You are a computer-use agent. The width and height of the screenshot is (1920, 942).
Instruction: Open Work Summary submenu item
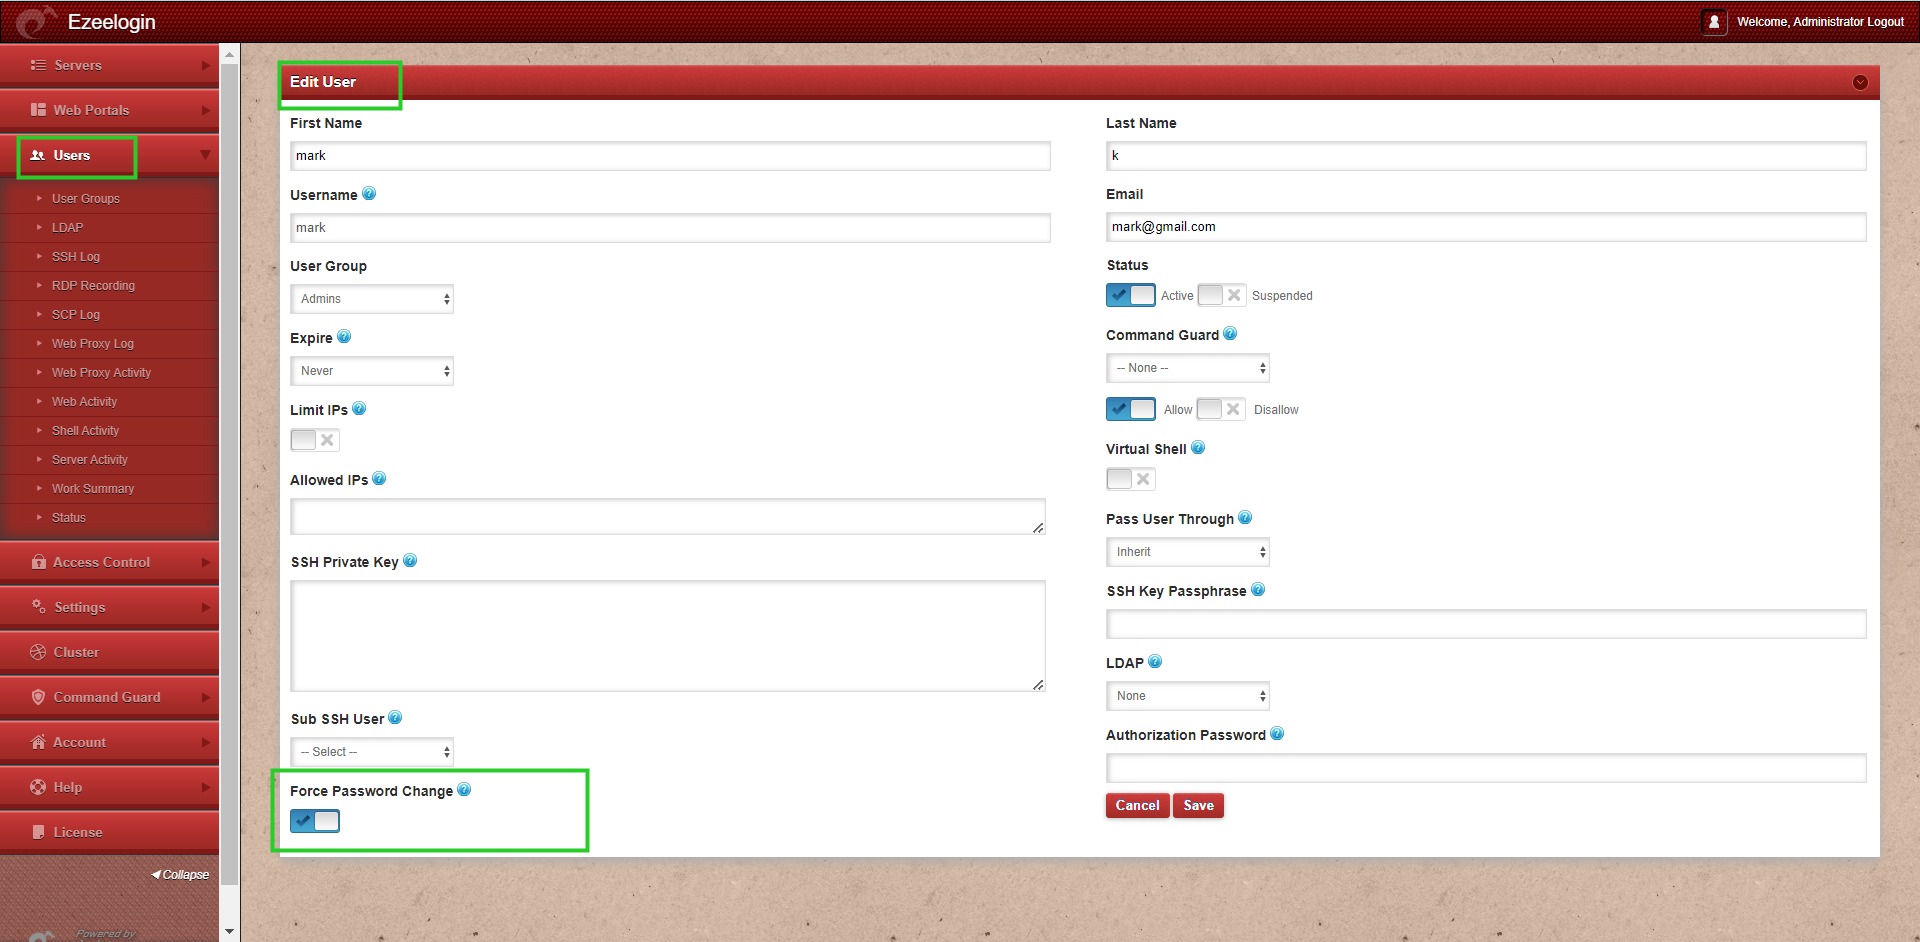[x=93, y=489]
